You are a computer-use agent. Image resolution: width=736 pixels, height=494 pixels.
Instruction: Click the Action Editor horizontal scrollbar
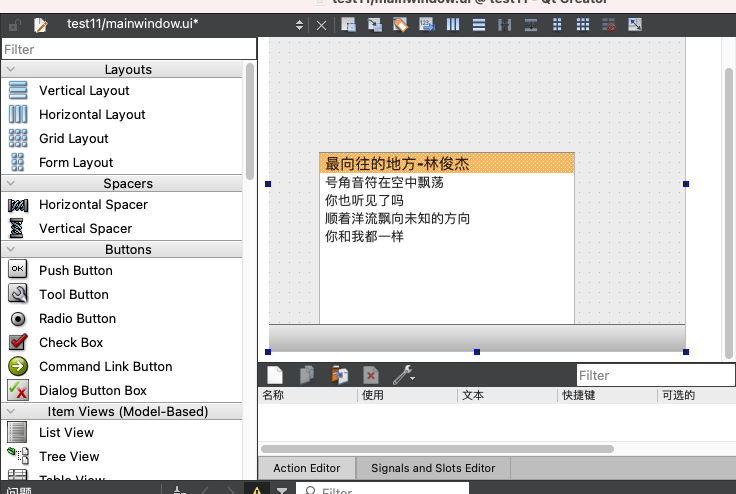(437, 449)
